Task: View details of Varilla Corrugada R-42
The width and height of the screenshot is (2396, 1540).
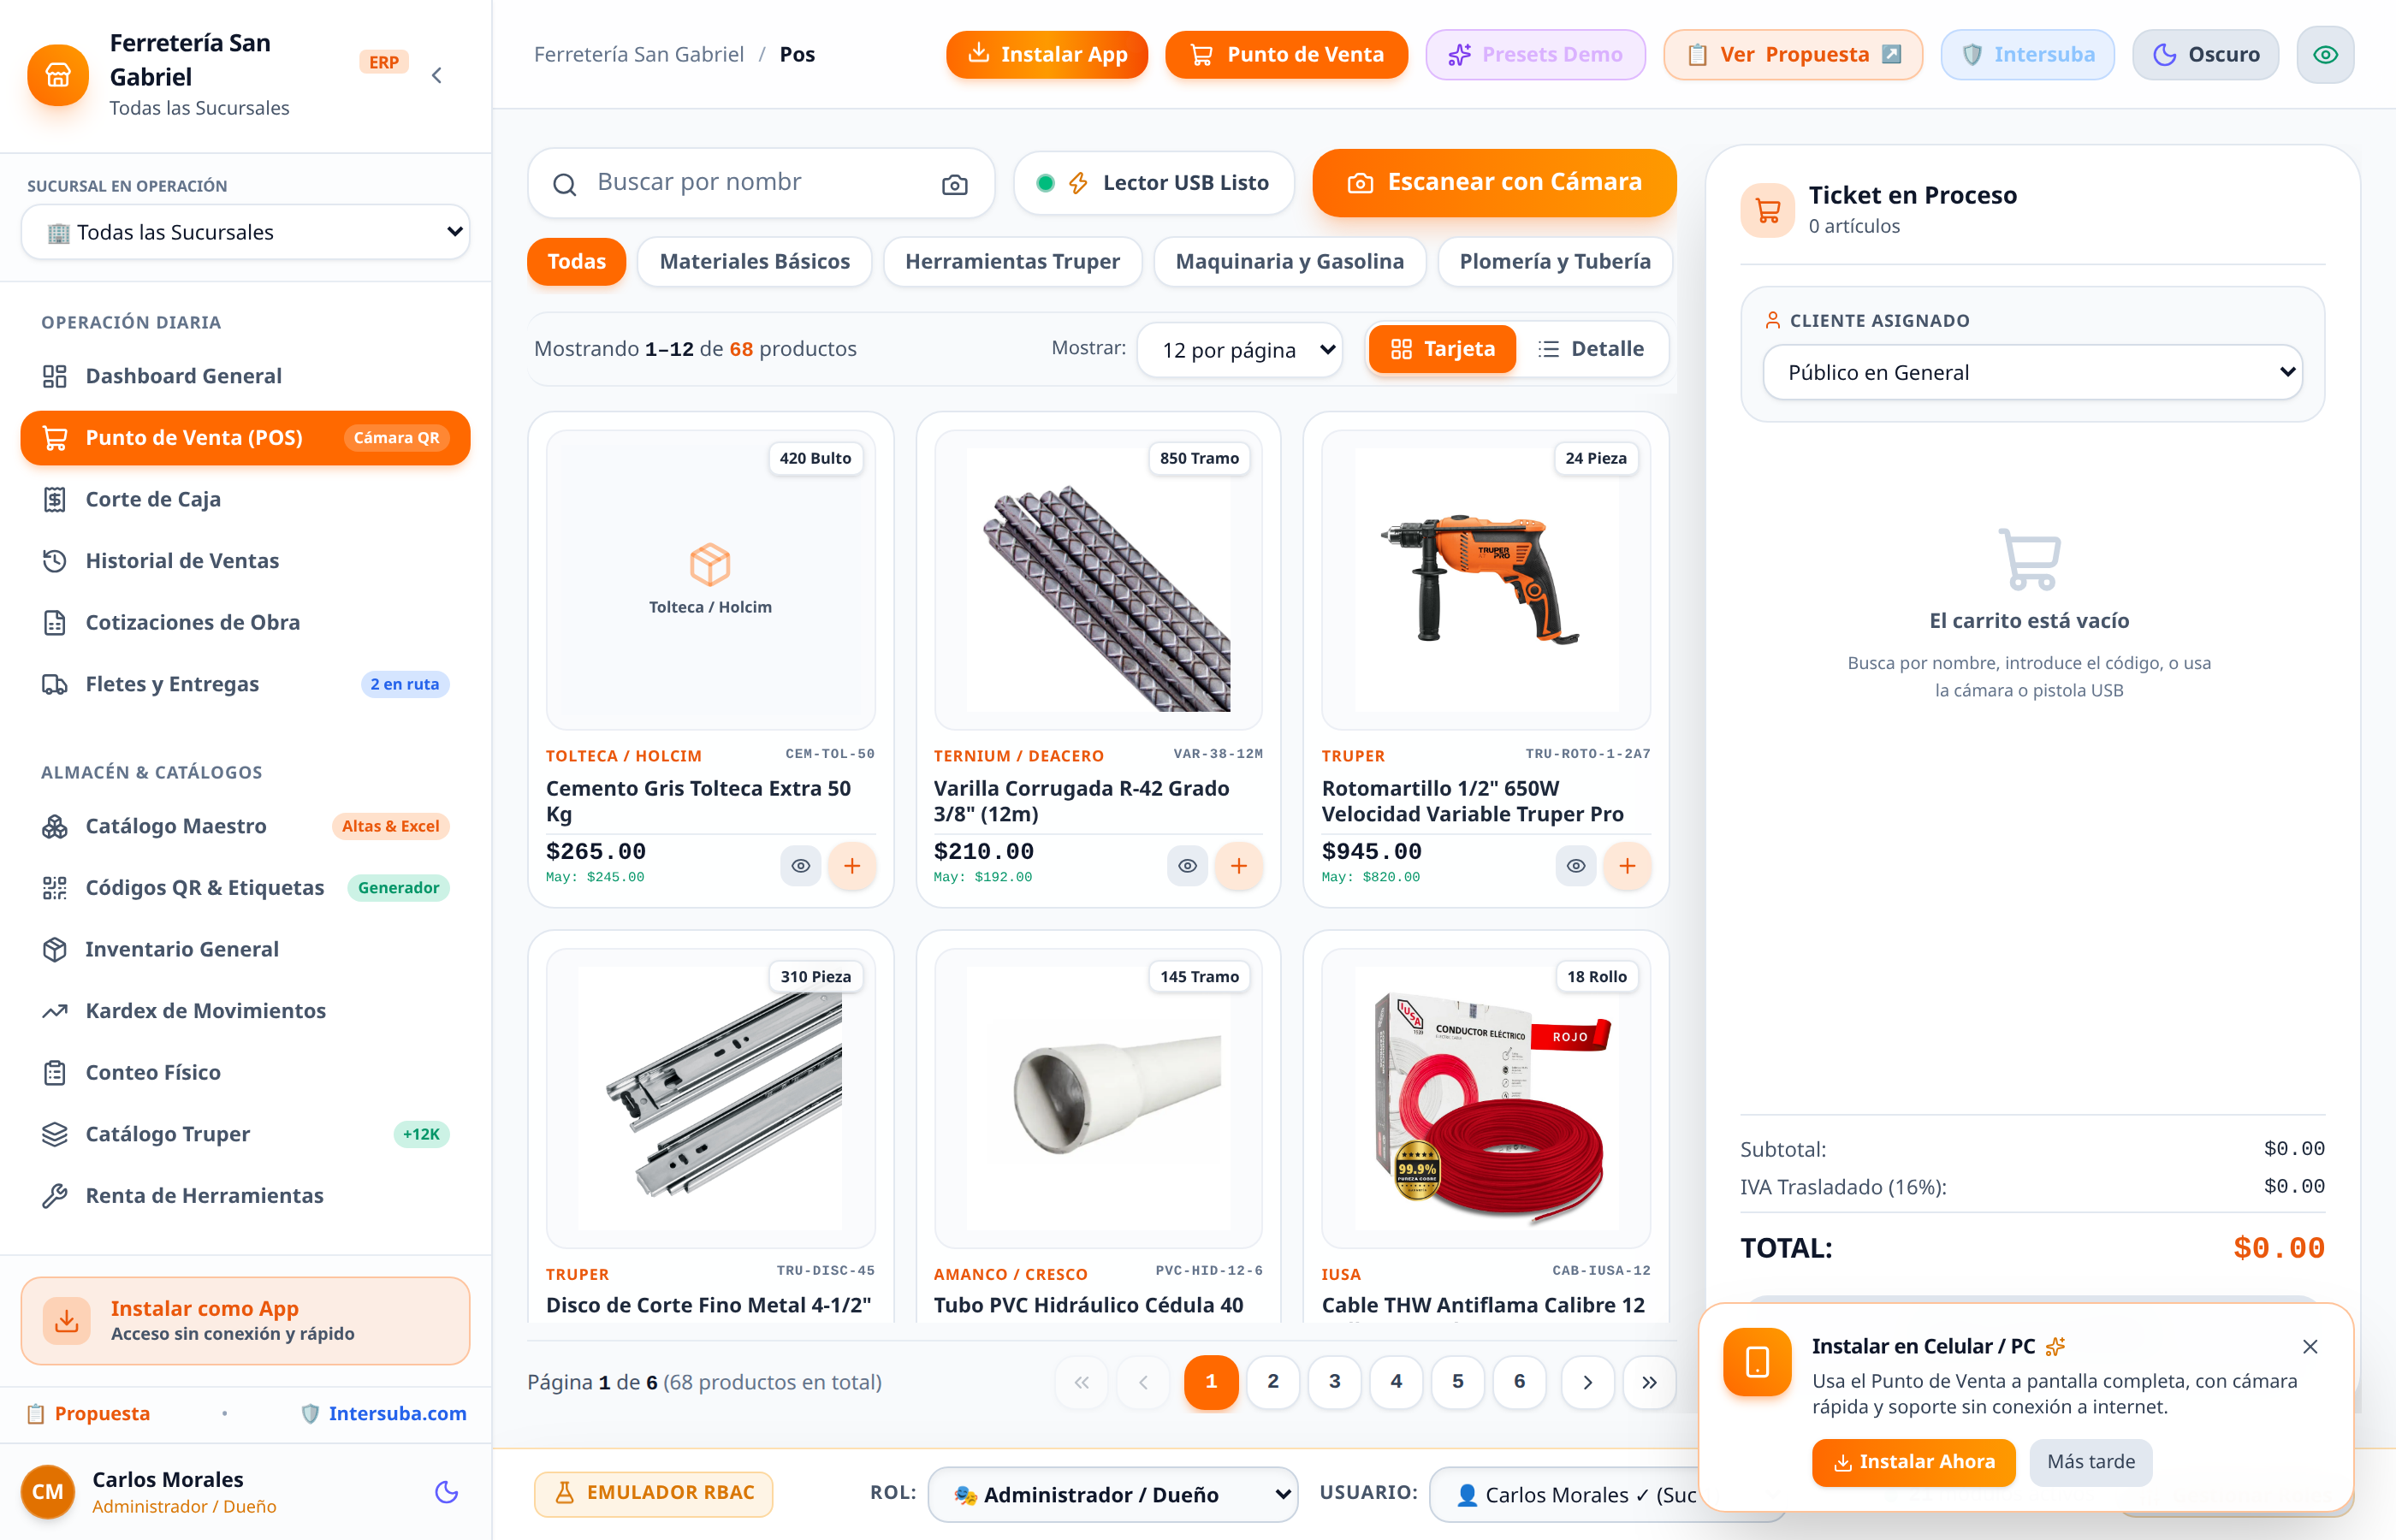Action: click(x=1187, y=866)
